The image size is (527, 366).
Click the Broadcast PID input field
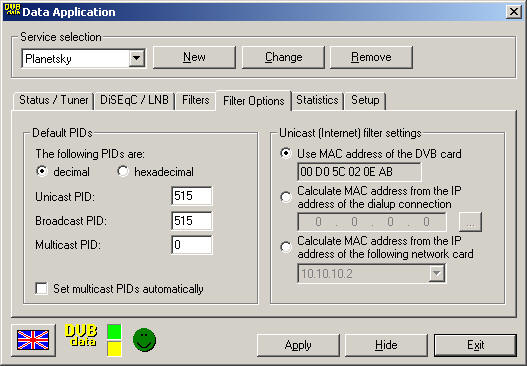[x=192, y=220]
